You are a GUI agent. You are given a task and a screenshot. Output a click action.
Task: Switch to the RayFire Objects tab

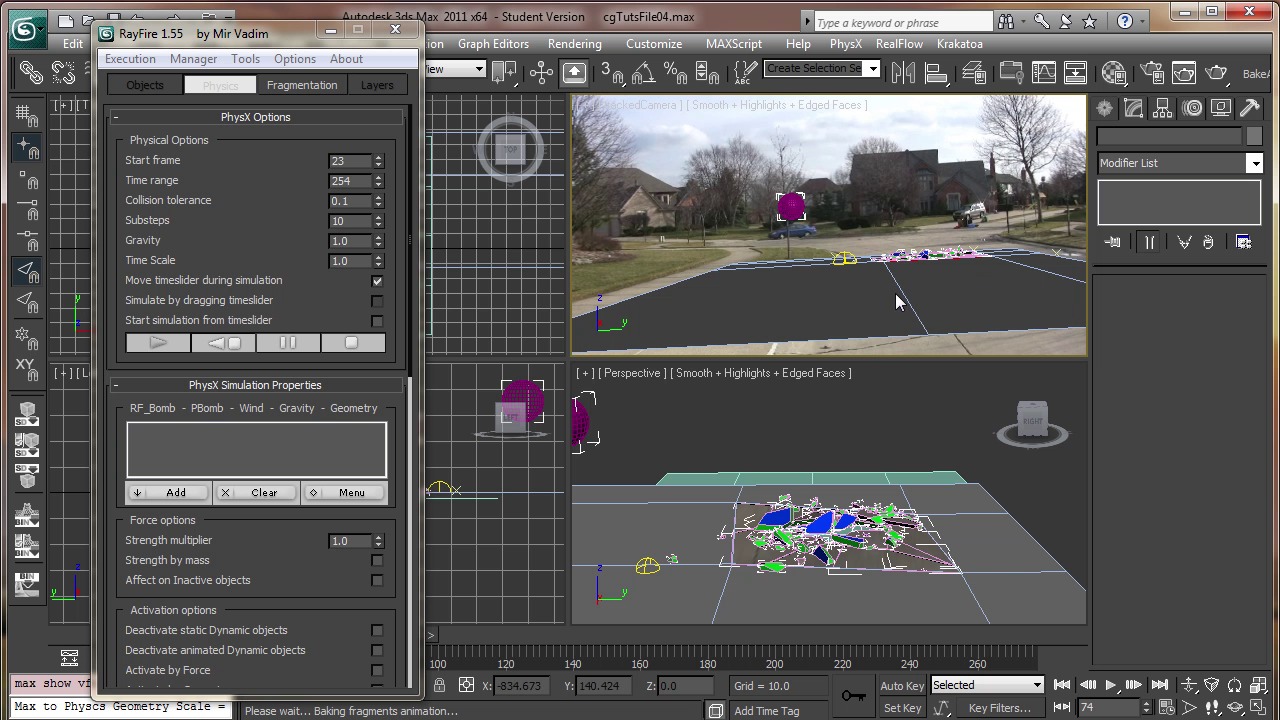point(145,85)
